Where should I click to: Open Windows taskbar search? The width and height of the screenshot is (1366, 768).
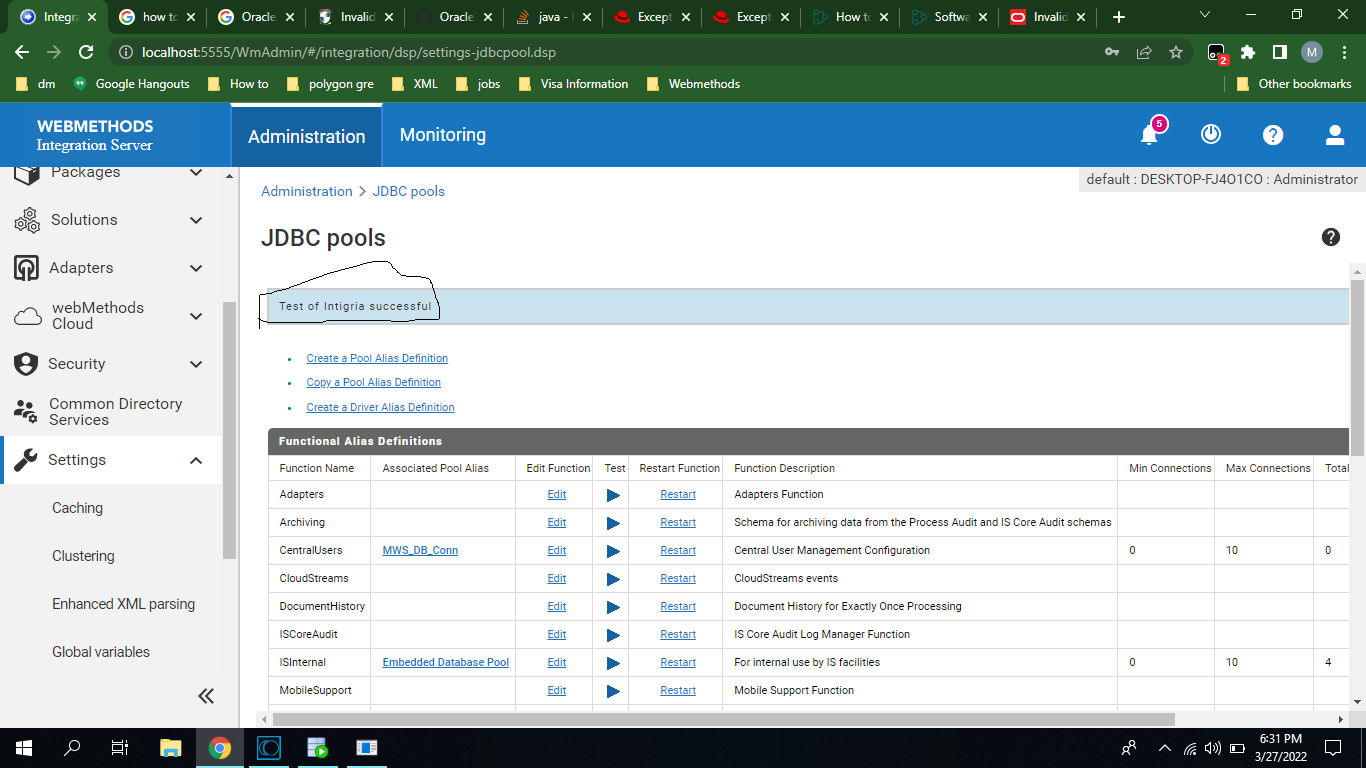[72, 748]
